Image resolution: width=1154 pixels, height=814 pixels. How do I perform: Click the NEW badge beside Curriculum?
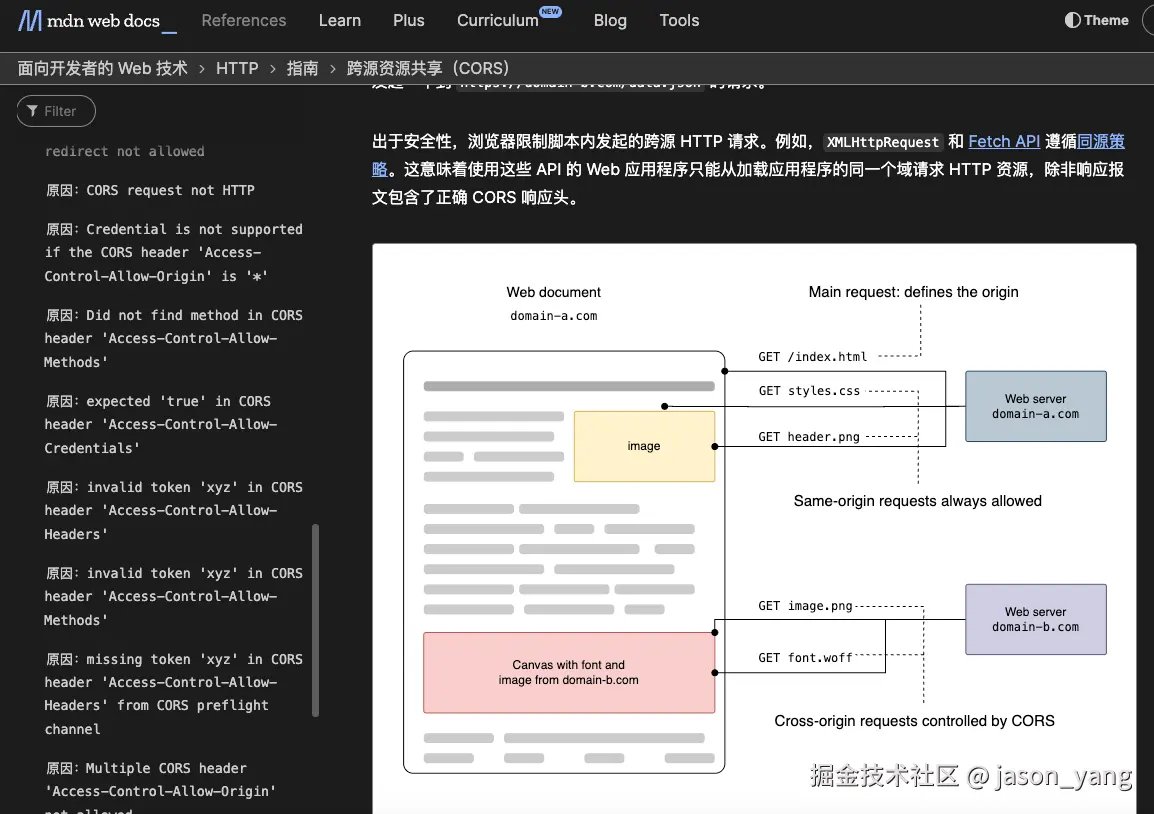point(550,11)
